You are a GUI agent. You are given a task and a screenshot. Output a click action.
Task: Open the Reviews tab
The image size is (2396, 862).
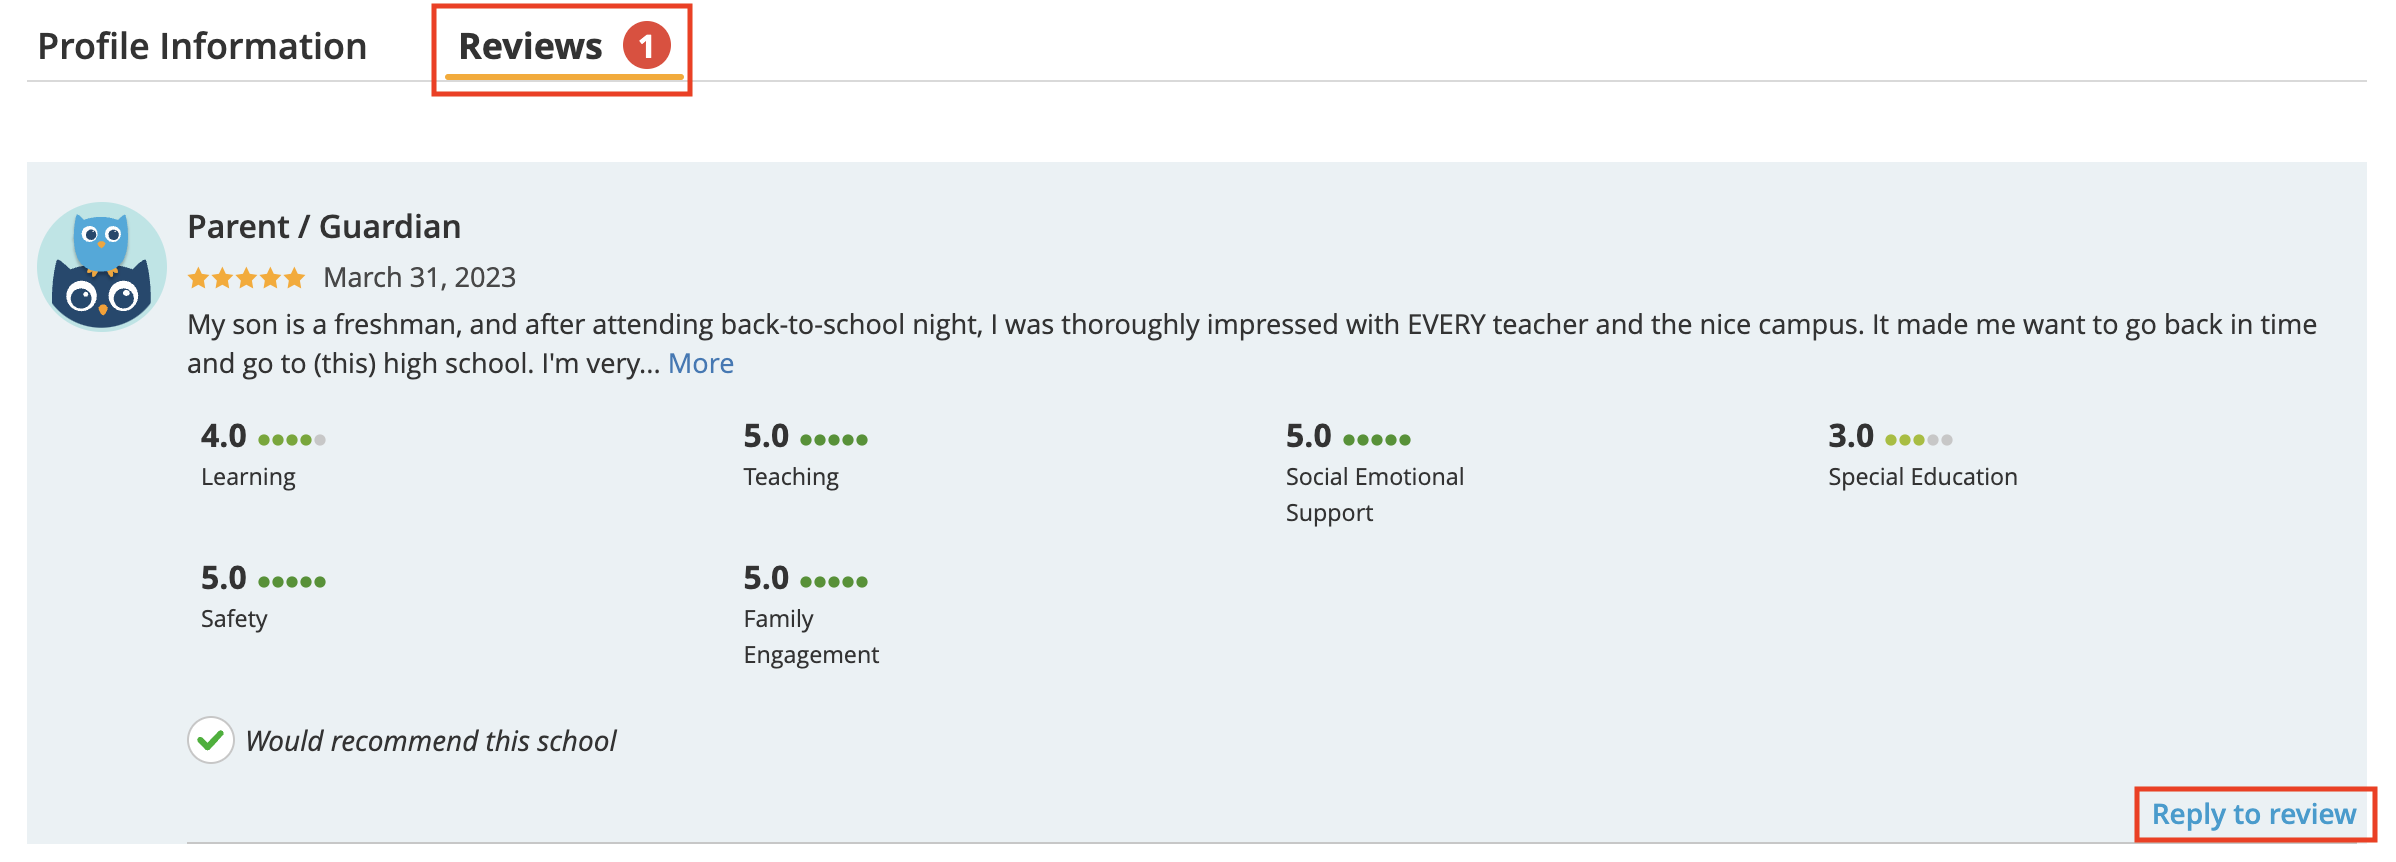tap(531, 46)
